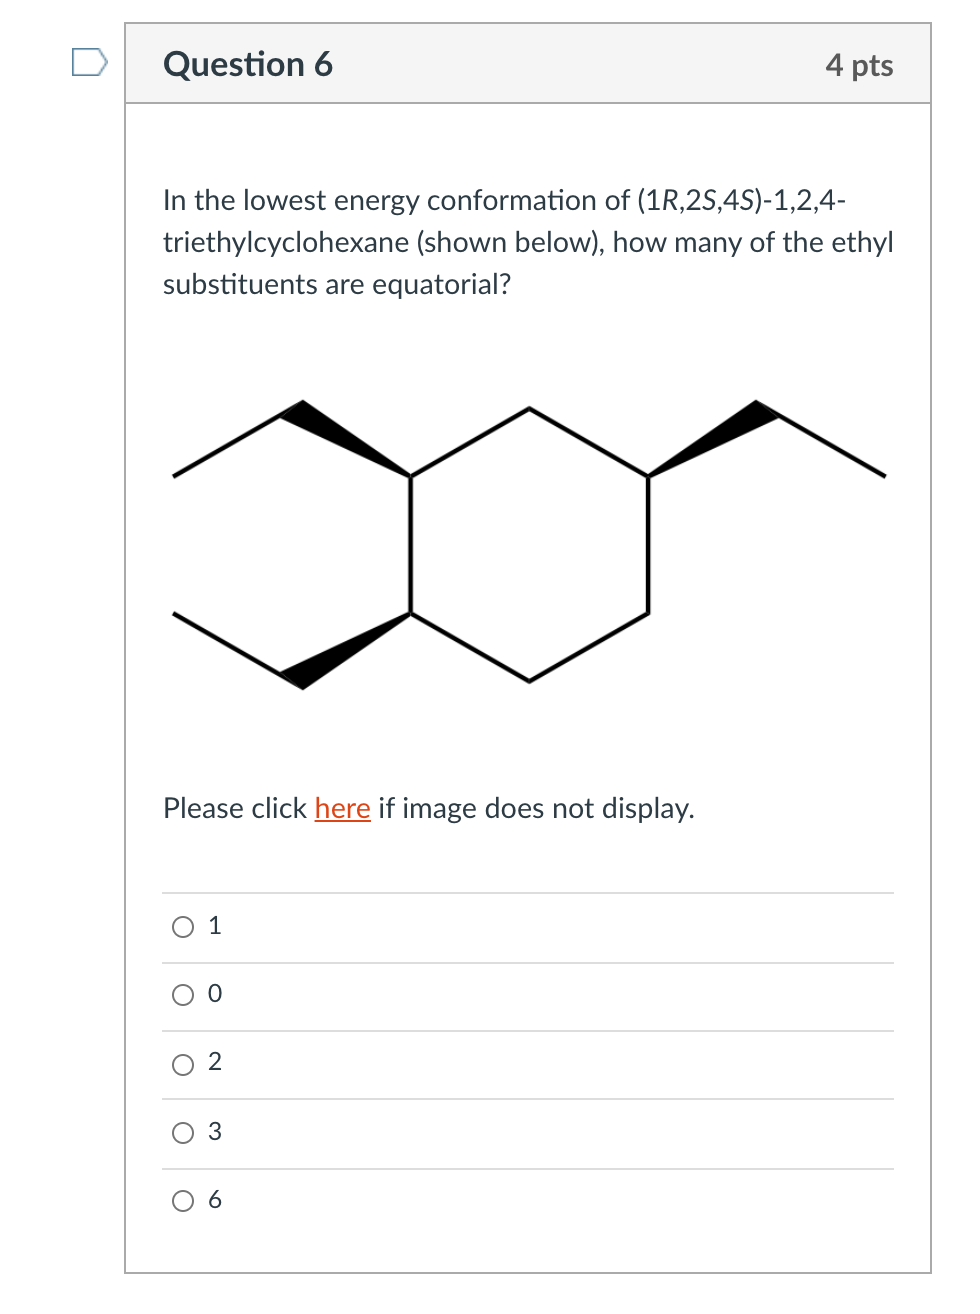Click the question header bar
This screenshot has width=980, height=1314.
(528, 64)
